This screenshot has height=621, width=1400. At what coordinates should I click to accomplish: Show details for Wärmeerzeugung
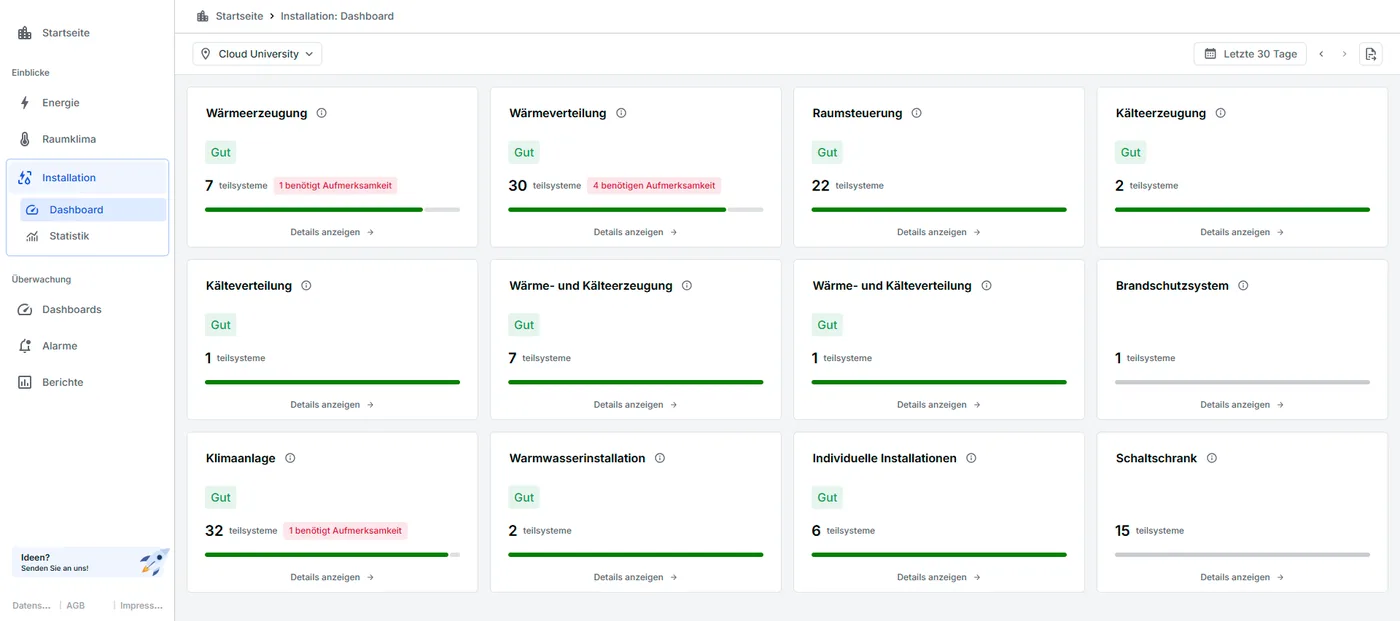[332, 232]
